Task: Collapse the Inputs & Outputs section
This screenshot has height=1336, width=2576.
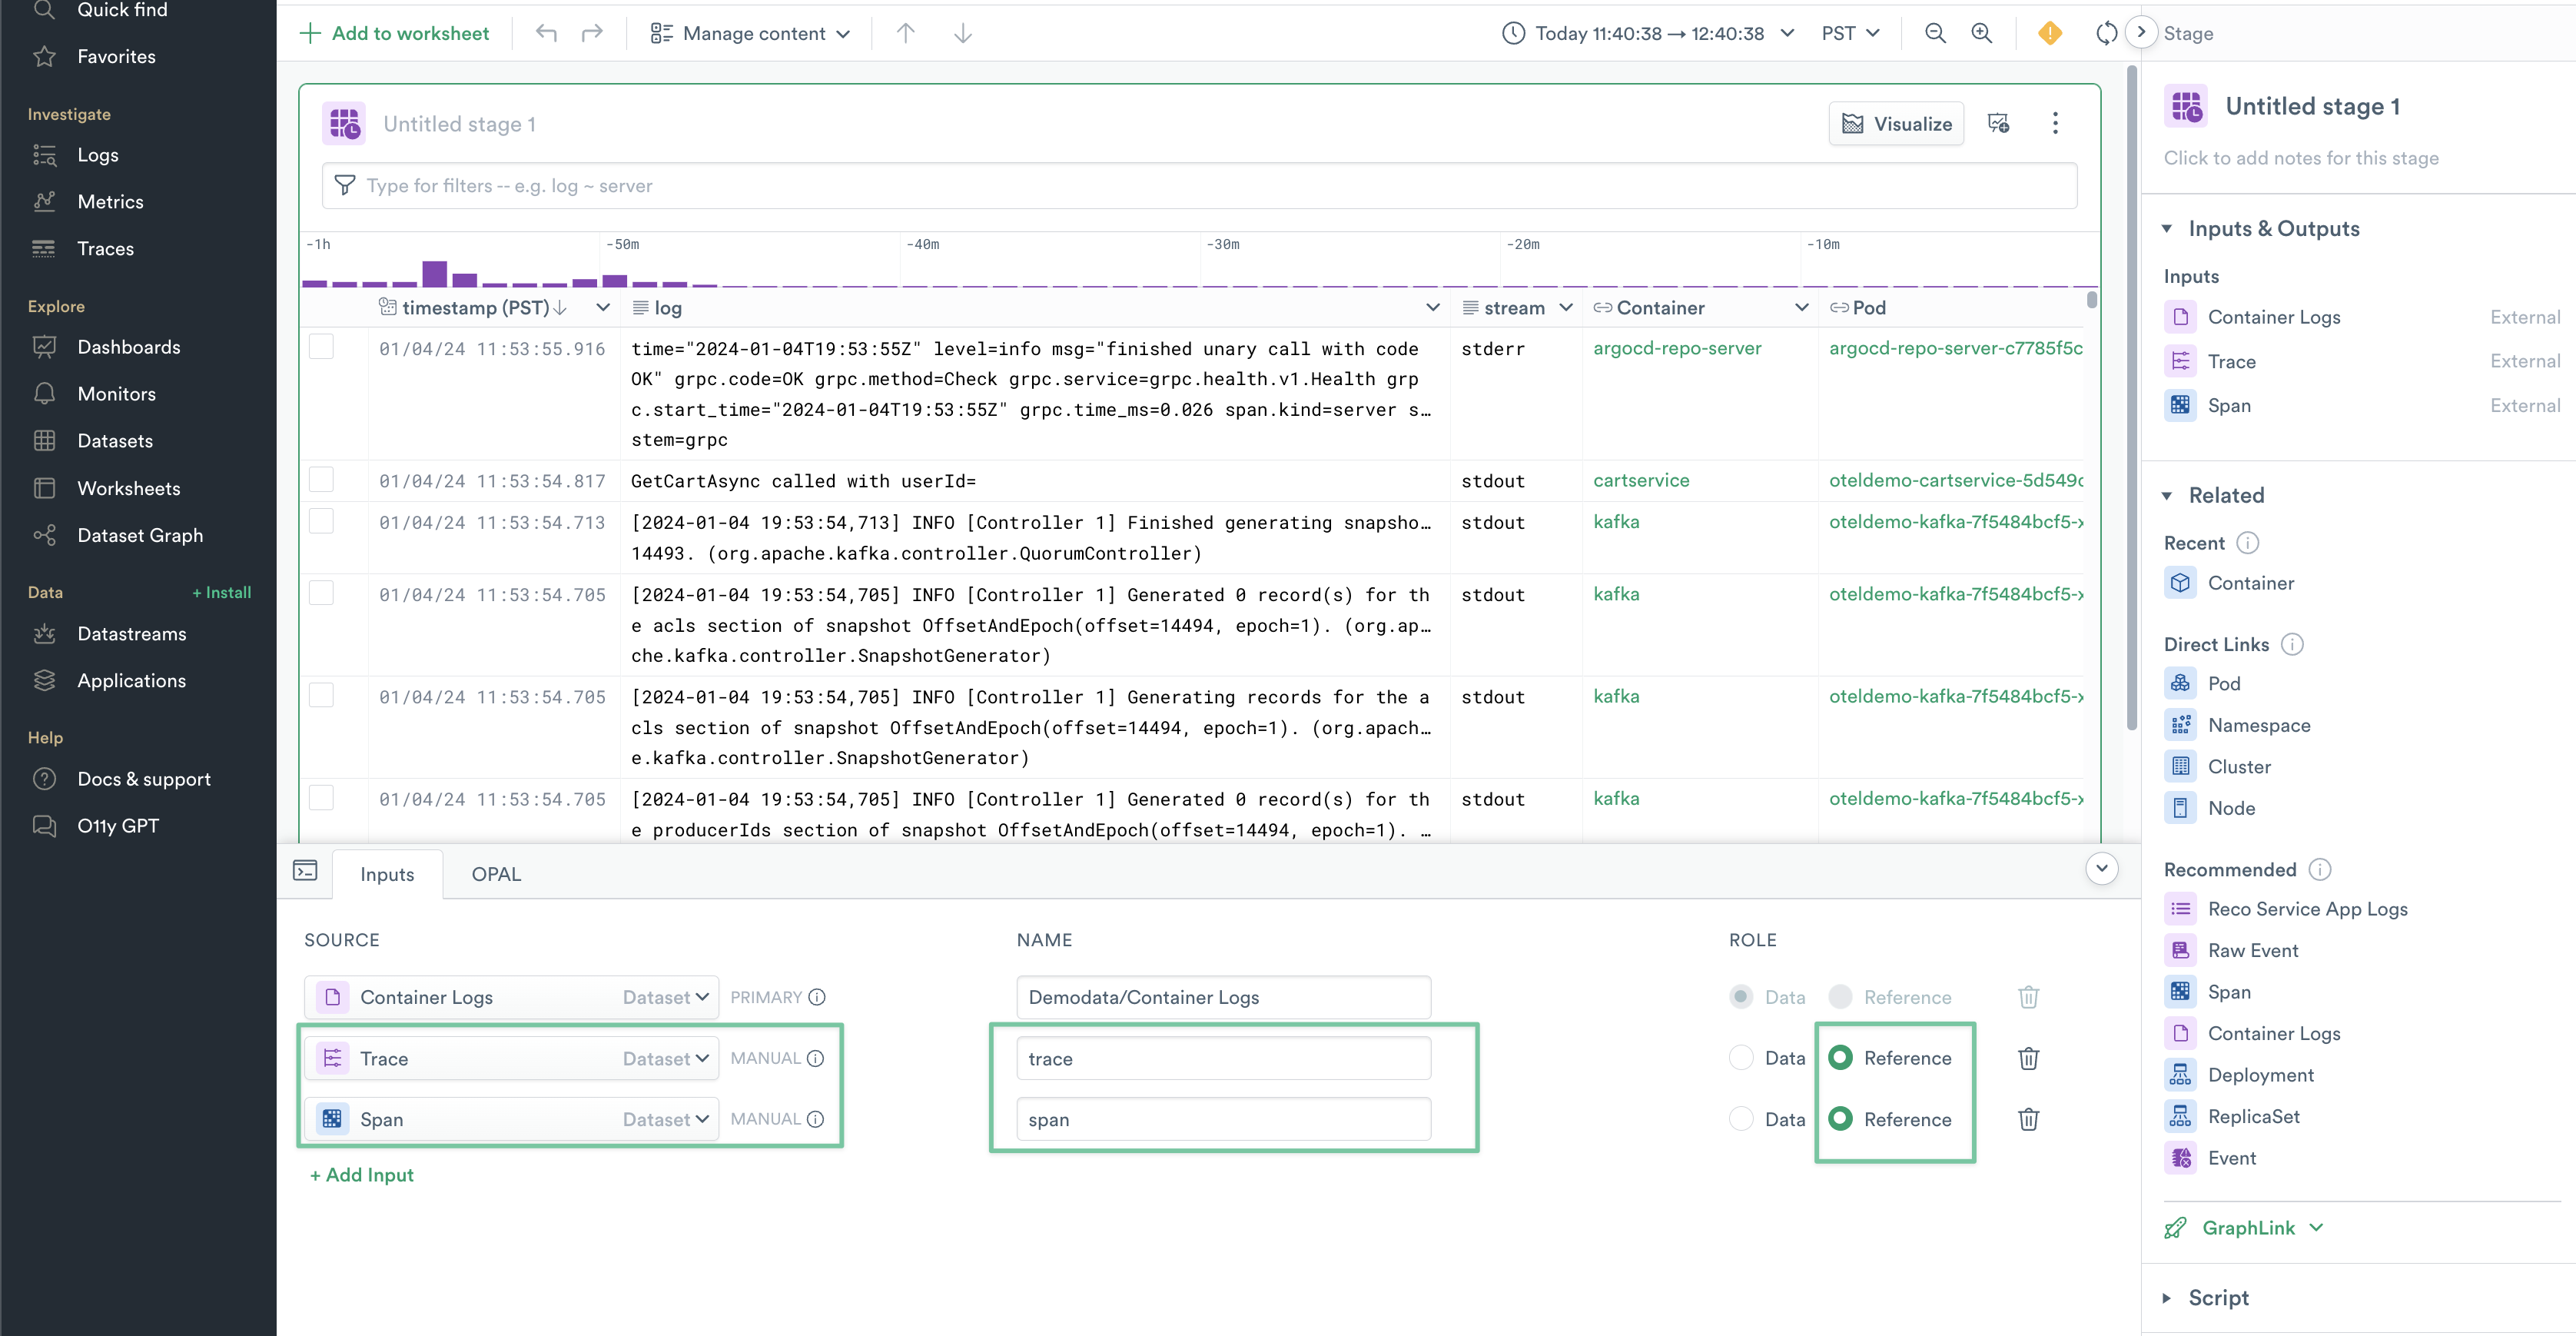Action: pyautogui.click(x=2167, y=229)
